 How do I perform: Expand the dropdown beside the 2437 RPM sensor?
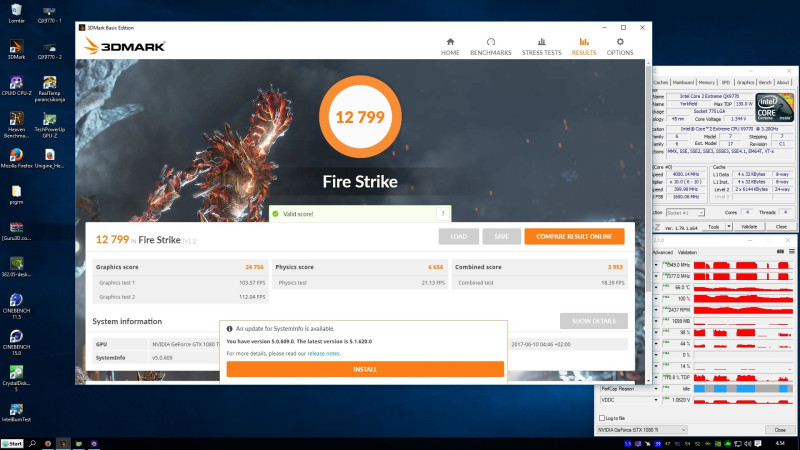point(656,310)
